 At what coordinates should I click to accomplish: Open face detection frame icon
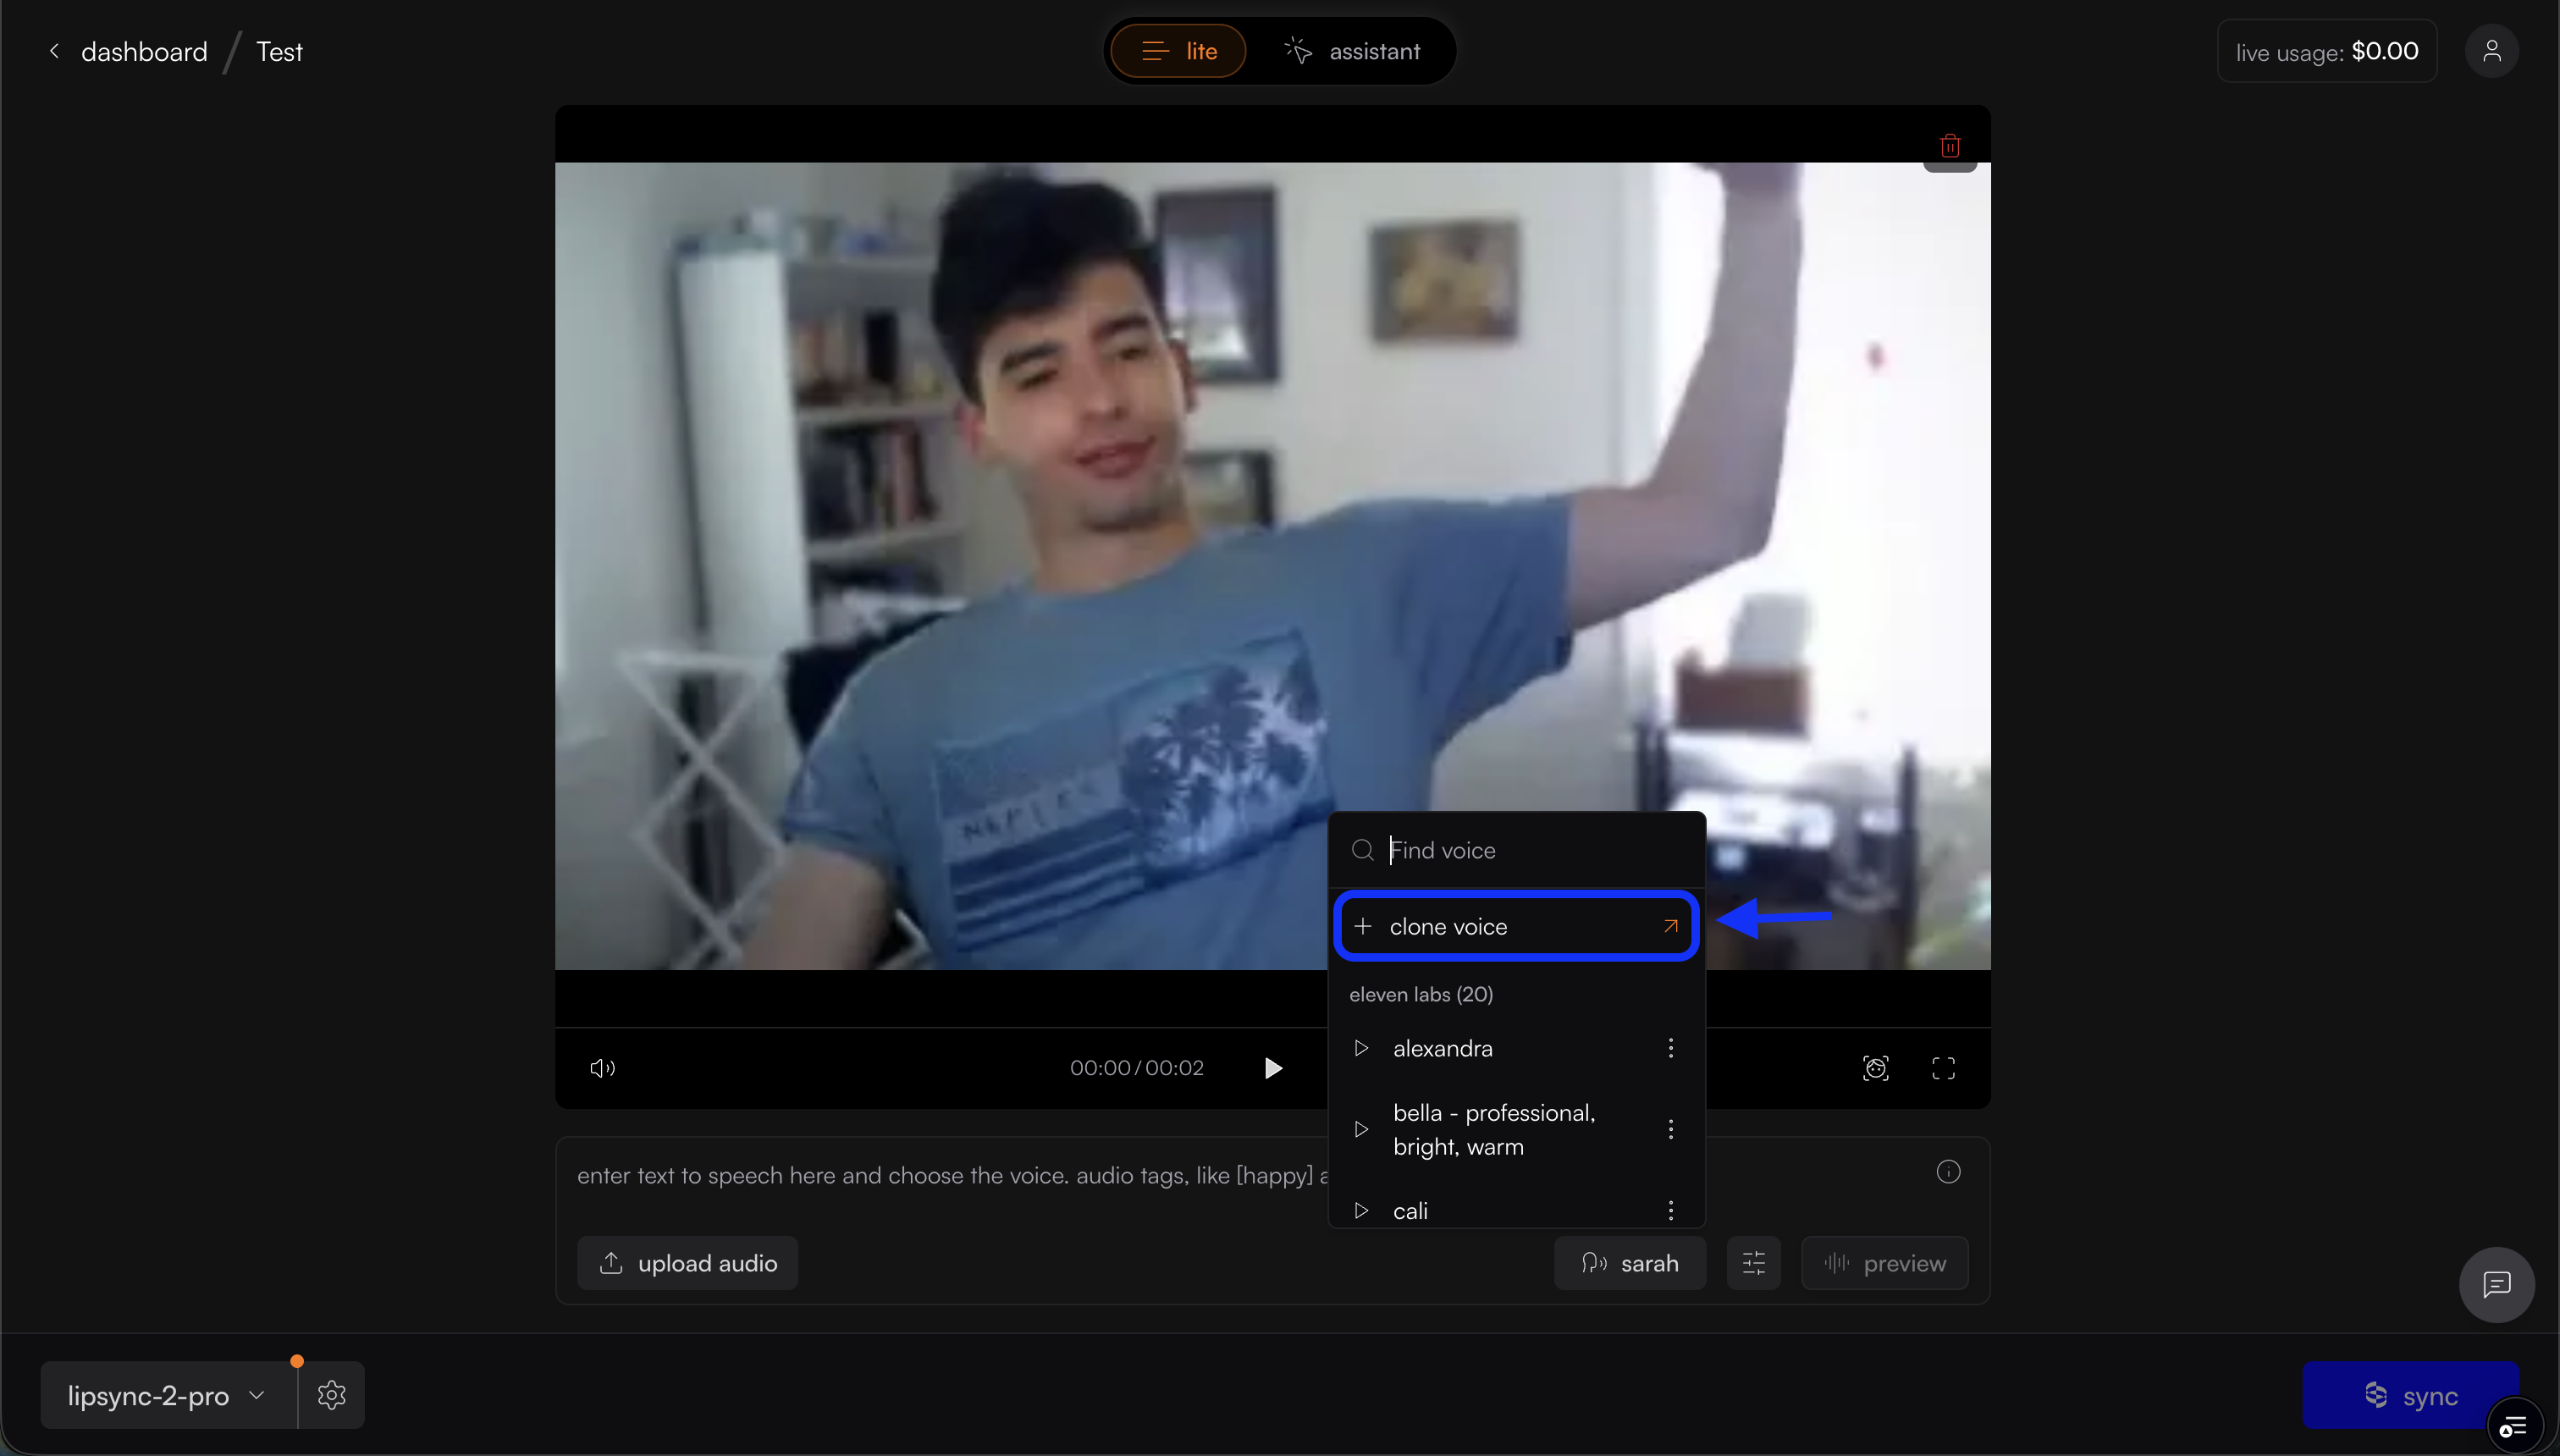[1876, 1068]
